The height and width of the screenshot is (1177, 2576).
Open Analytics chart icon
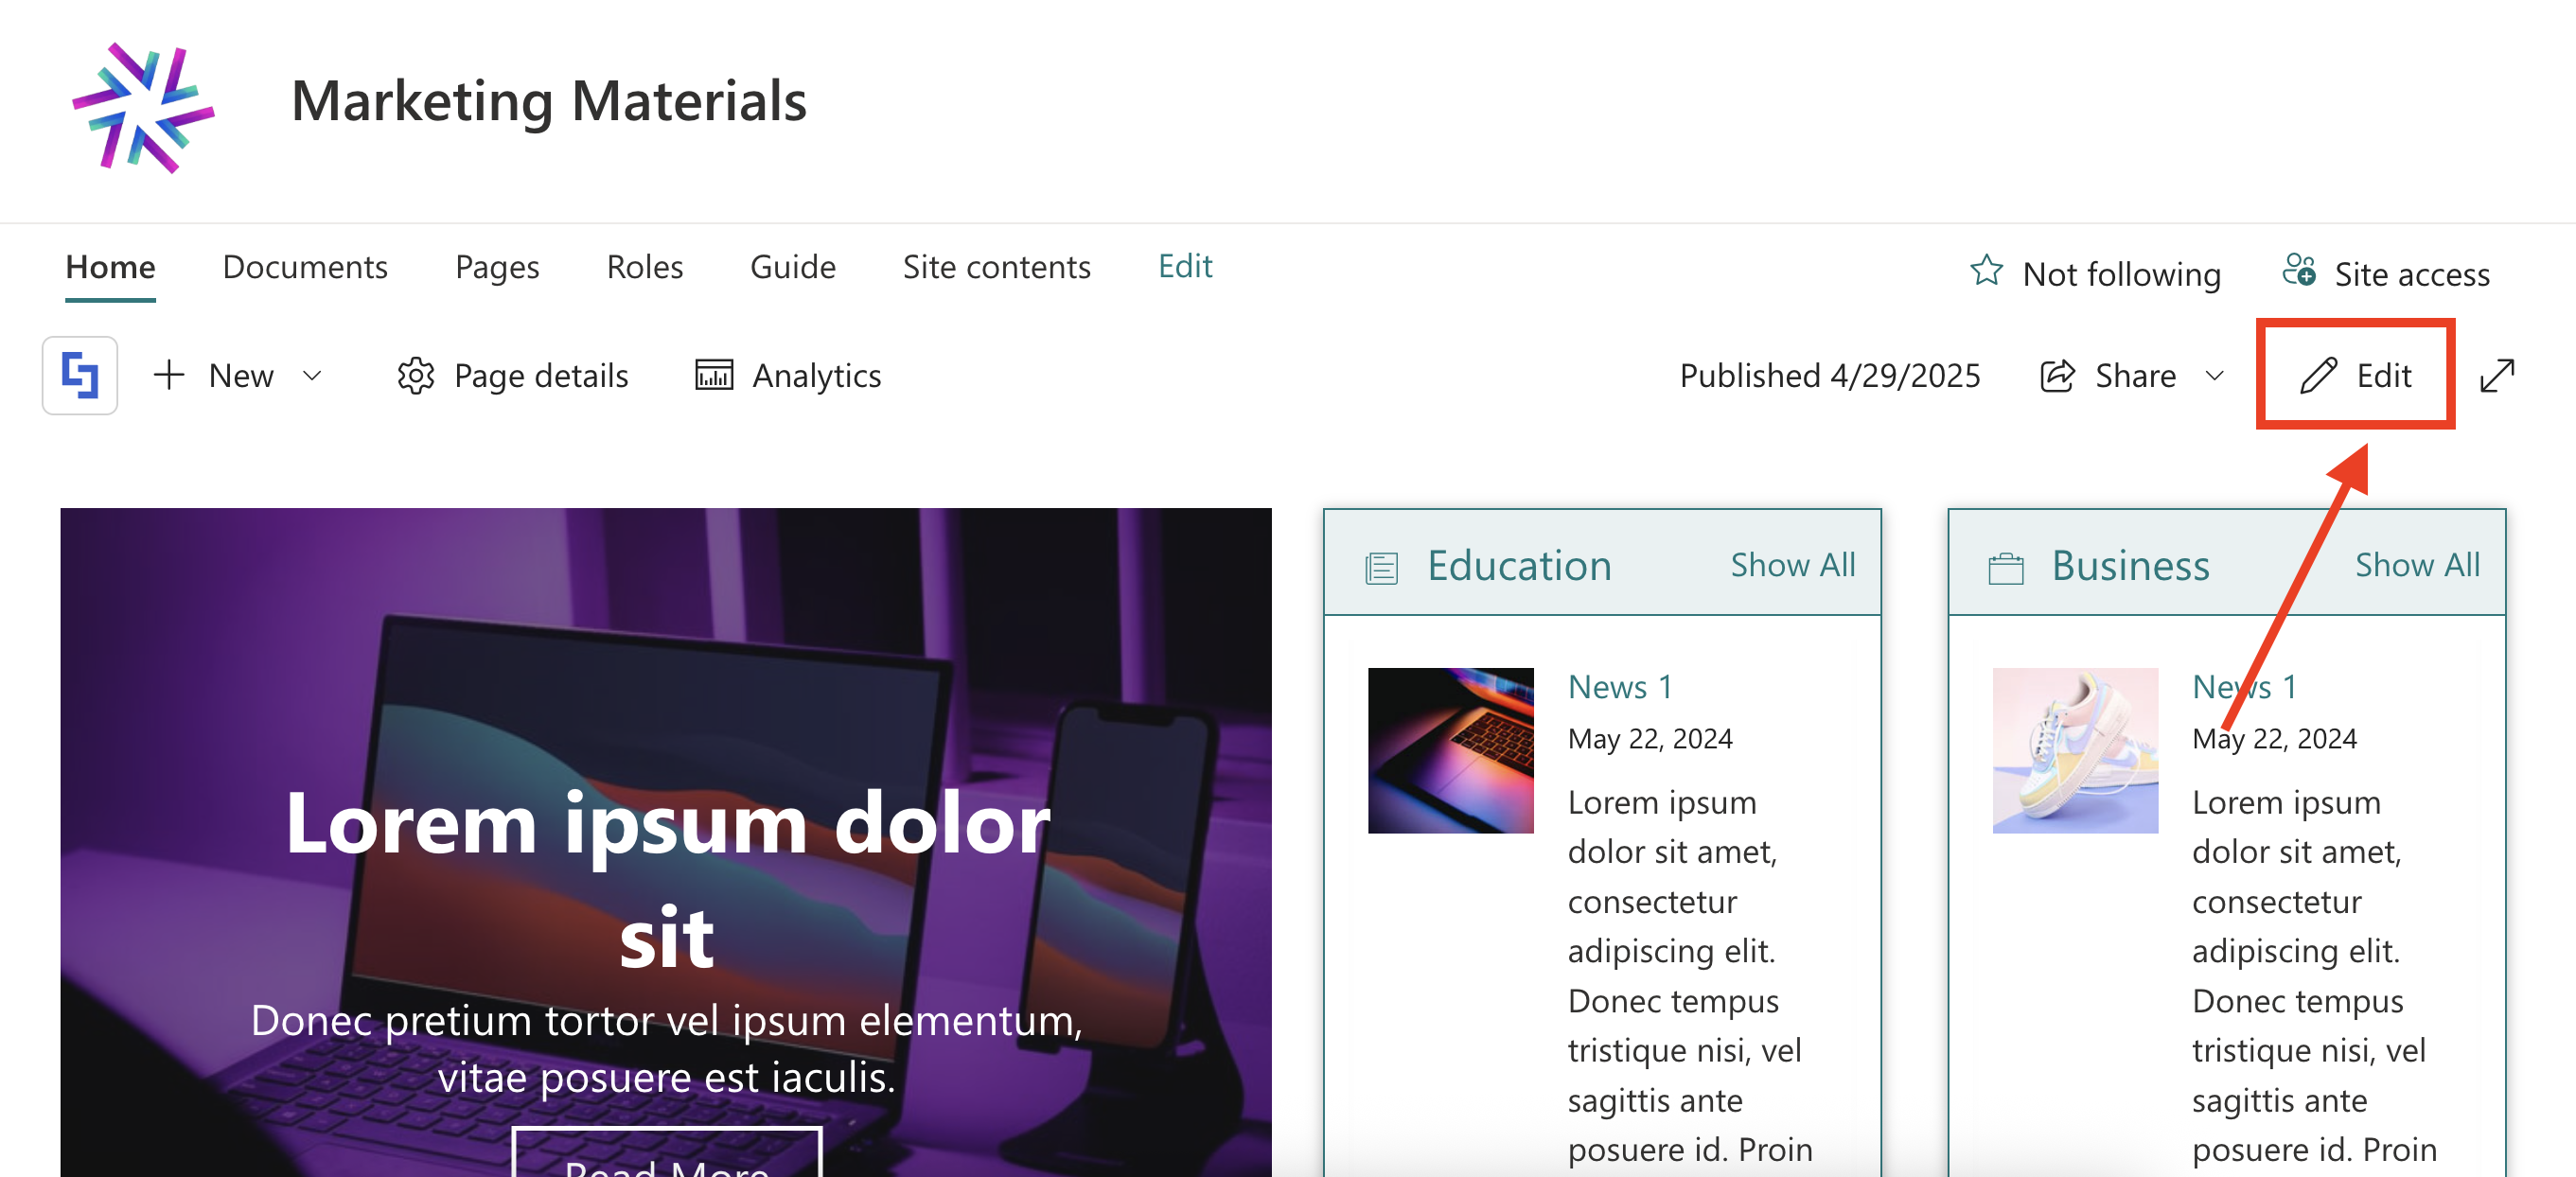714,375
